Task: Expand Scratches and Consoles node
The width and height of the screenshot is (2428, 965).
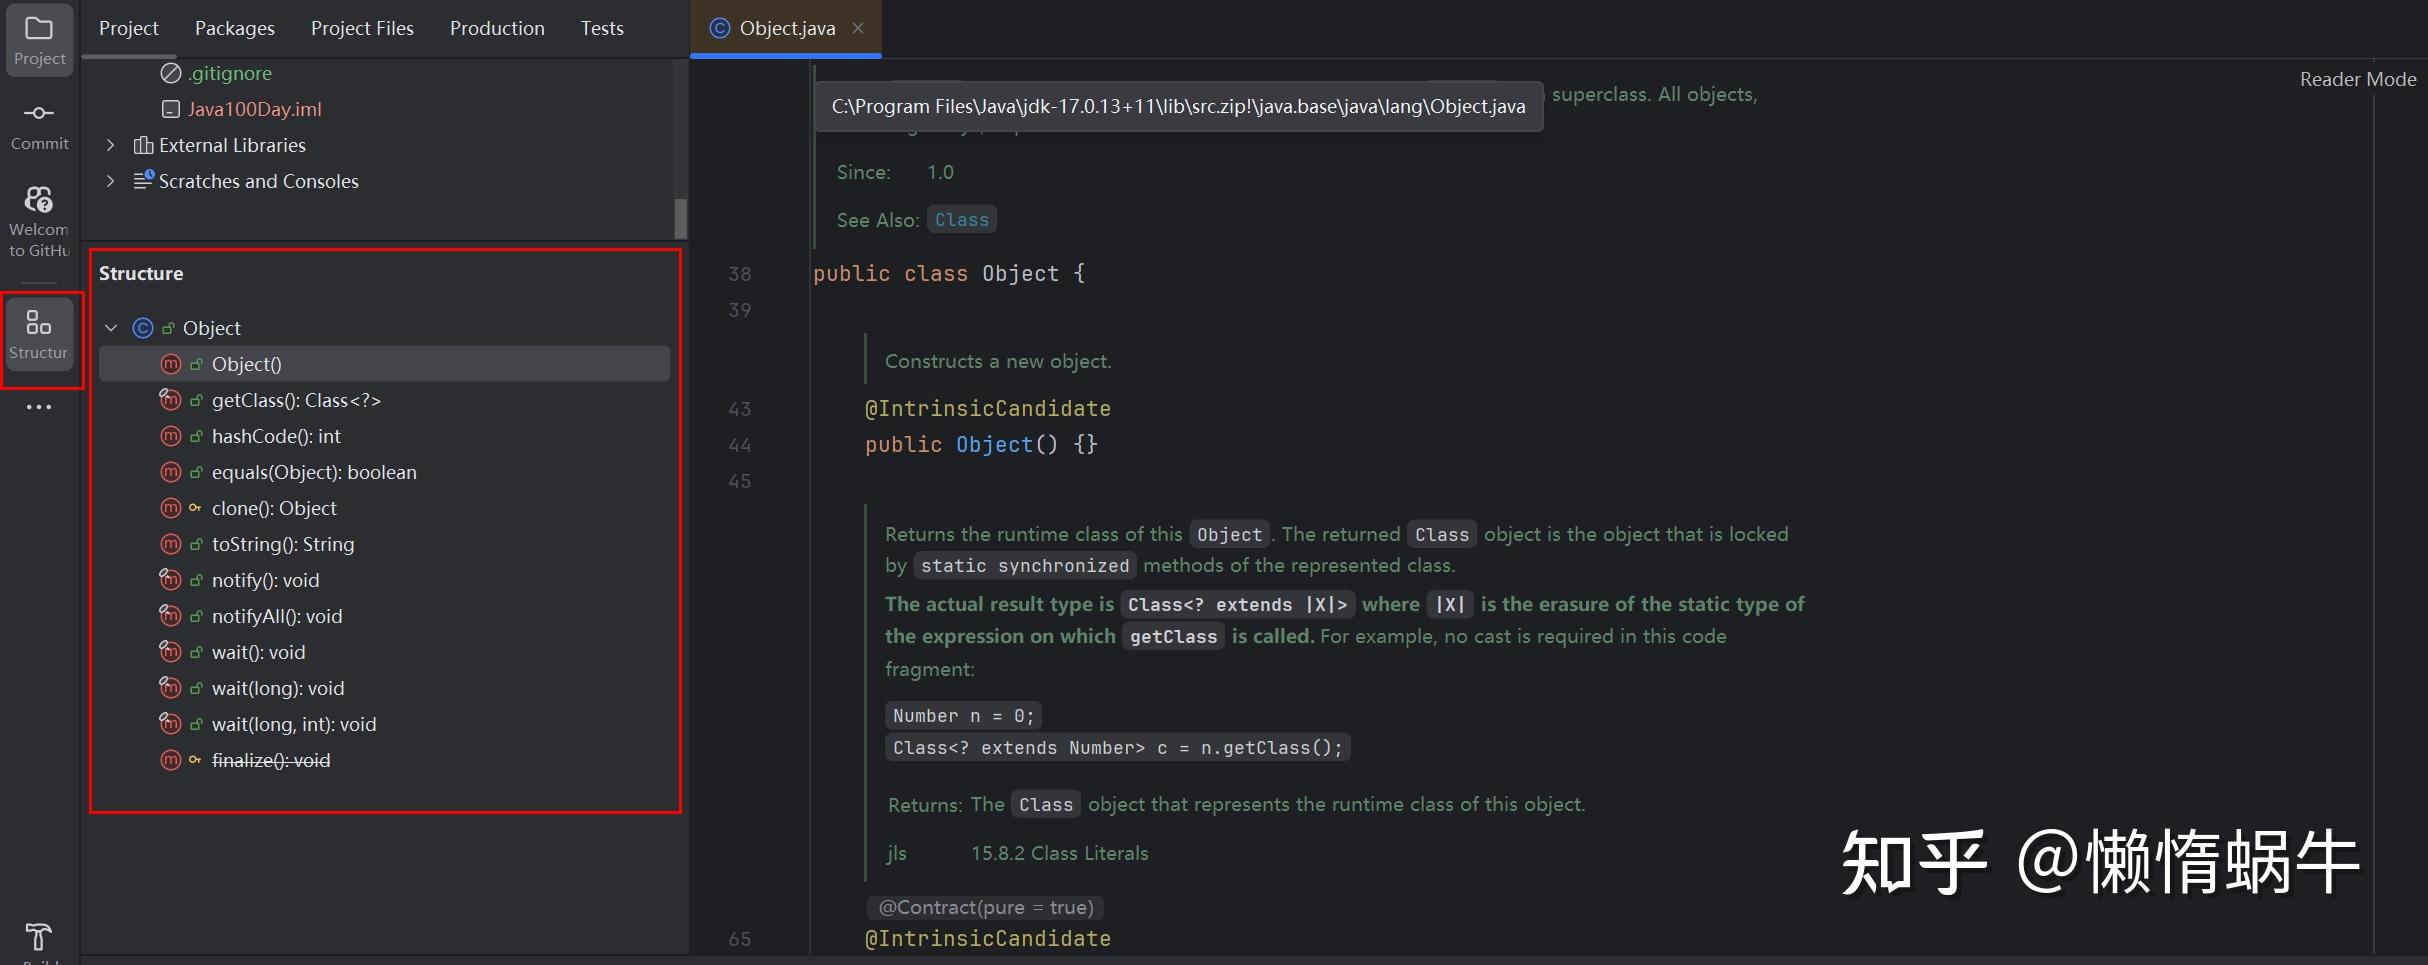Action: (111, 181)
